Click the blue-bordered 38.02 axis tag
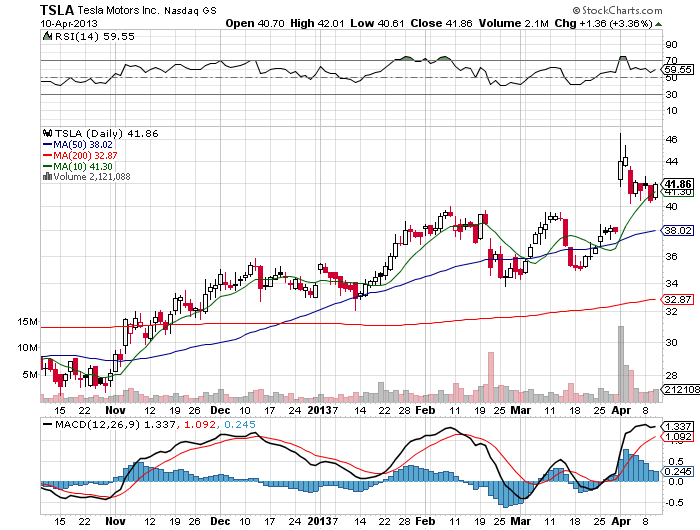This screenshot has width=700, height=530. click(678, 230)
